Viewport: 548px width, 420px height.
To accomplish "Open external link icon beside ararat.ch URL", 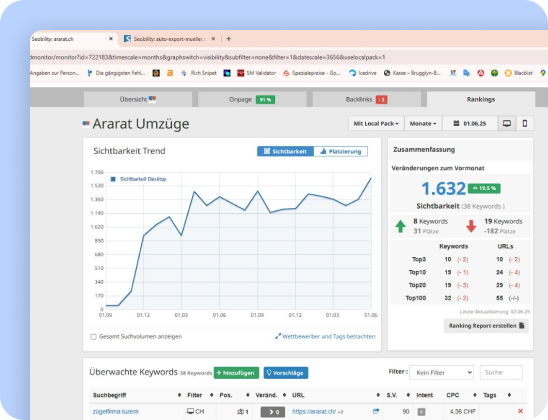I will tap(376, 411).
